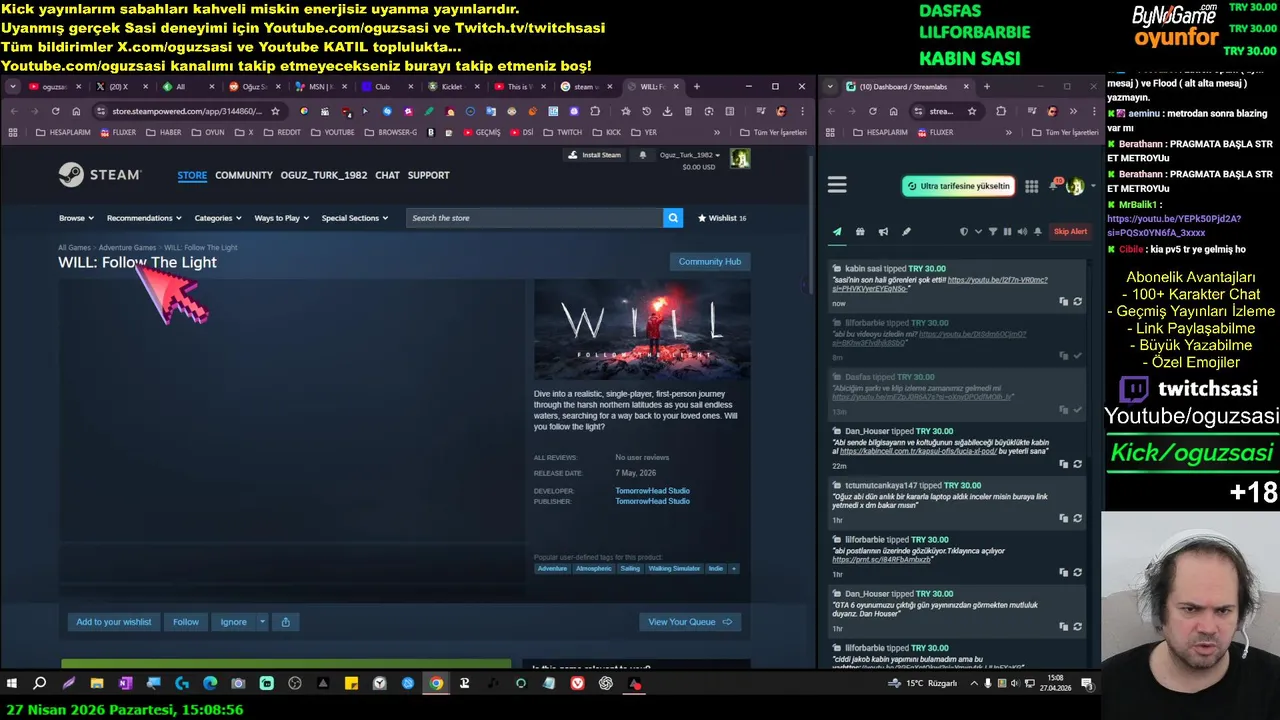This screenshot has width=1280, height=720.
Task: Click the Search the store input field
Action: 534,218
